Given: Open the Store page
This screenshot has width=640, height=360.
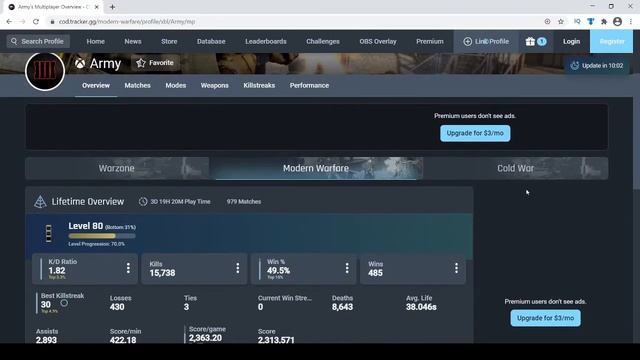Looking at the screenshot, I should point(169,41).
